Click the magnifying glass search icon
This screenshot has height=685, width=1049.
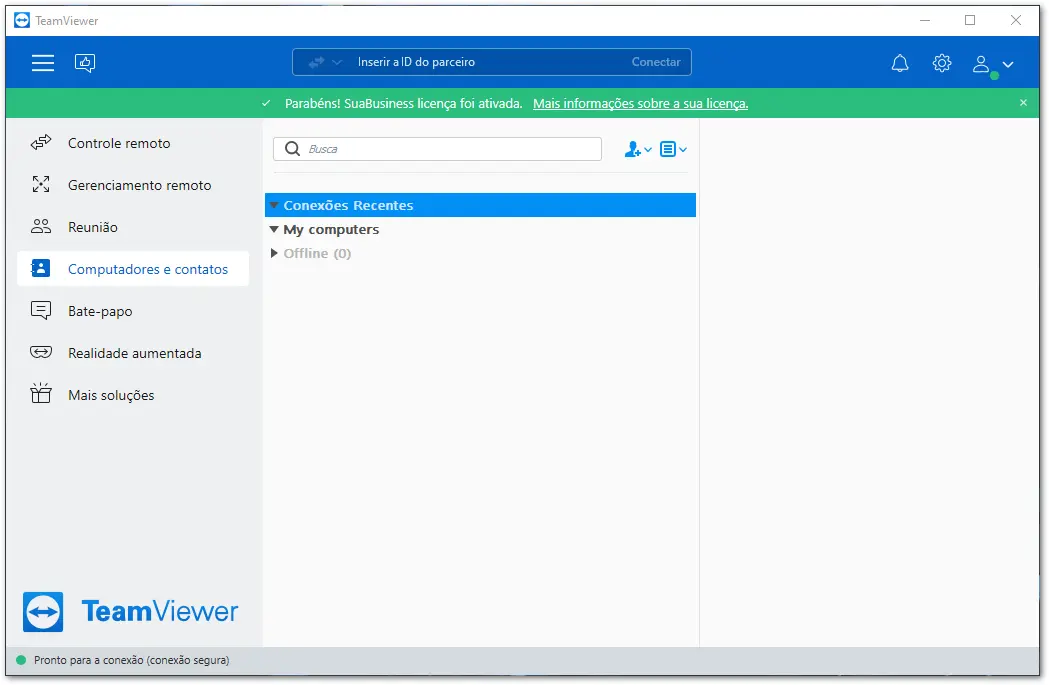(292, 149)
